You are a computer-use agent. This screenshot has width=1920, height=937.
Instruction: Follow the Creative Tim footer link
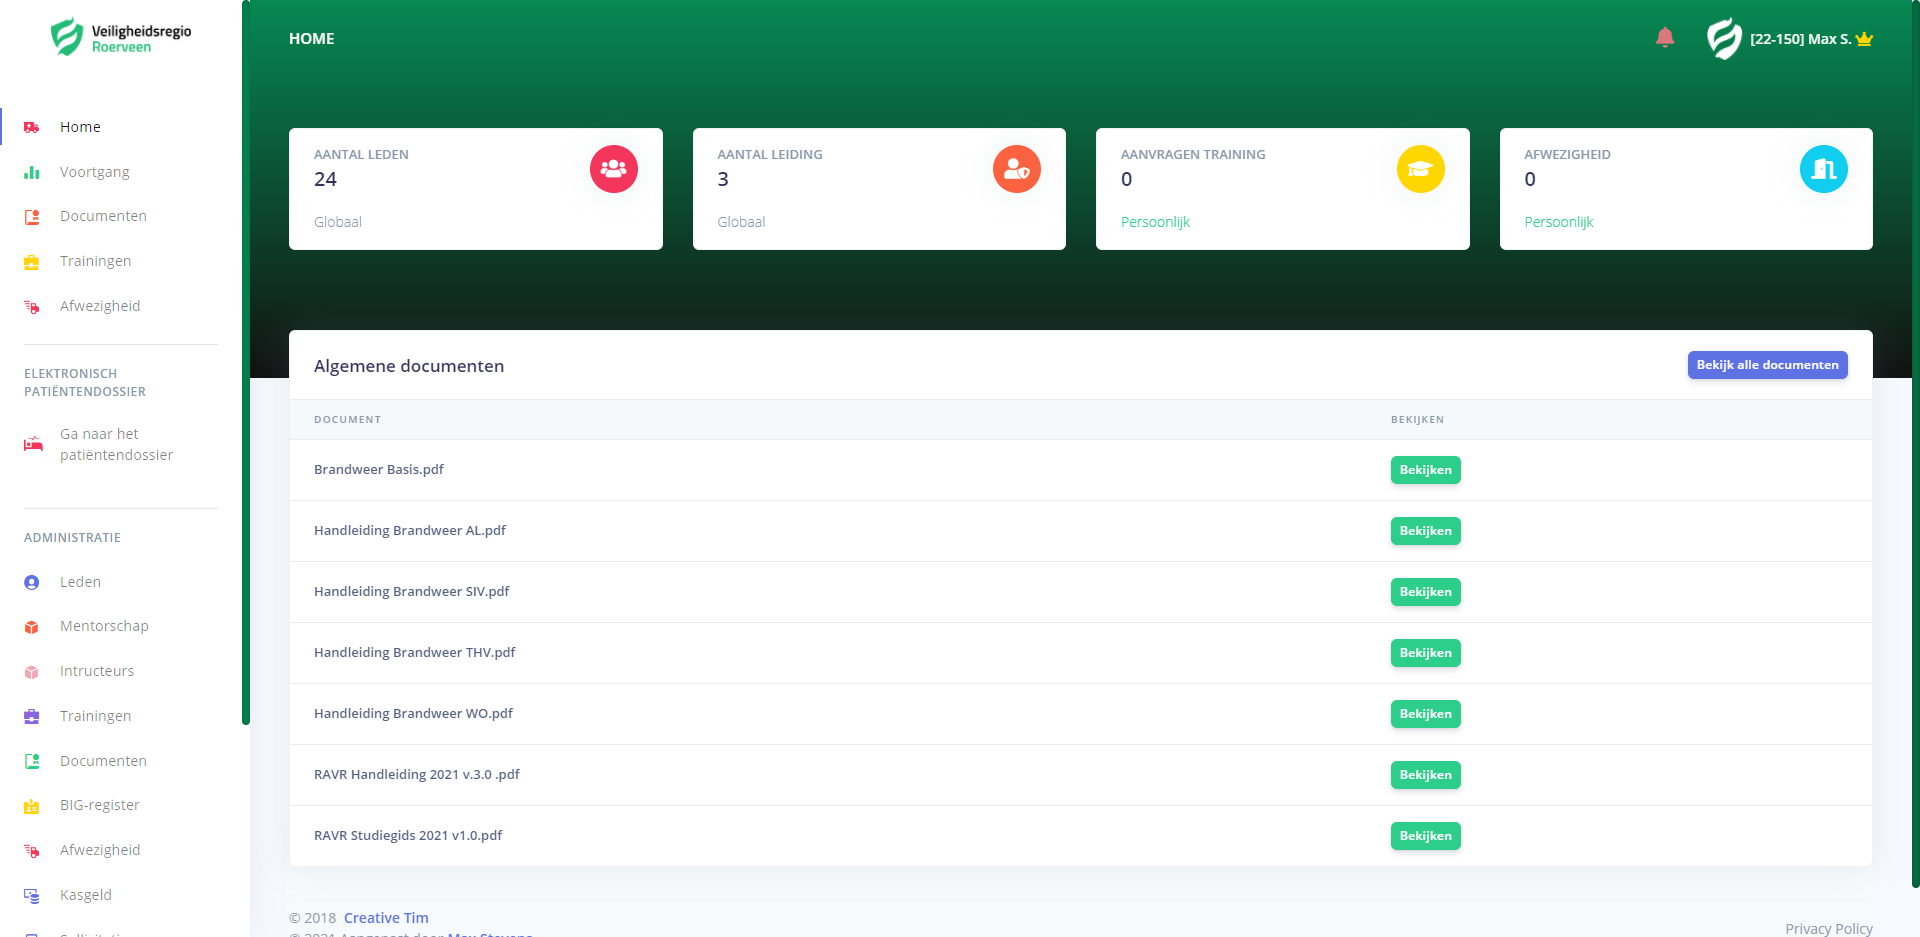tap(386, 918)
